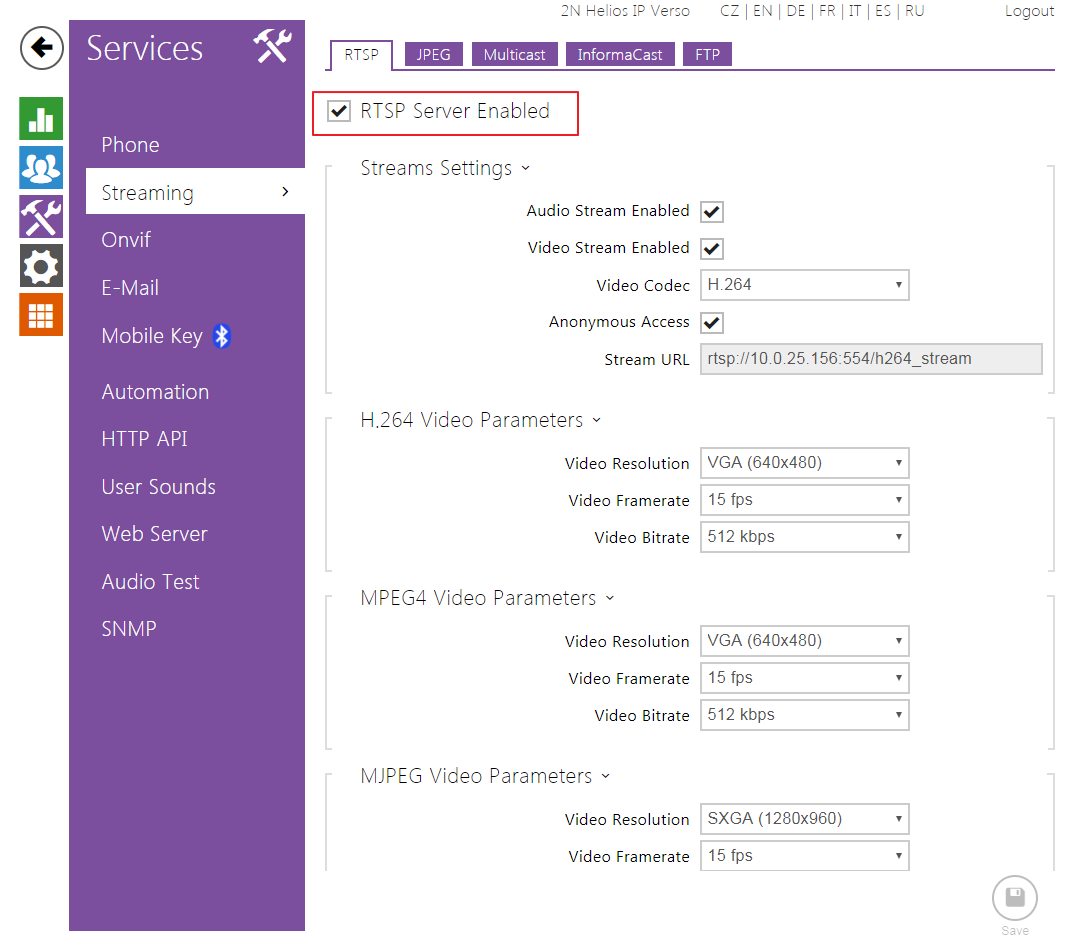The width and height of the screenshot is (1091, 949).
Task: Disable the RTSP Server Enabled checkbox
Action: tap(340, 112)
